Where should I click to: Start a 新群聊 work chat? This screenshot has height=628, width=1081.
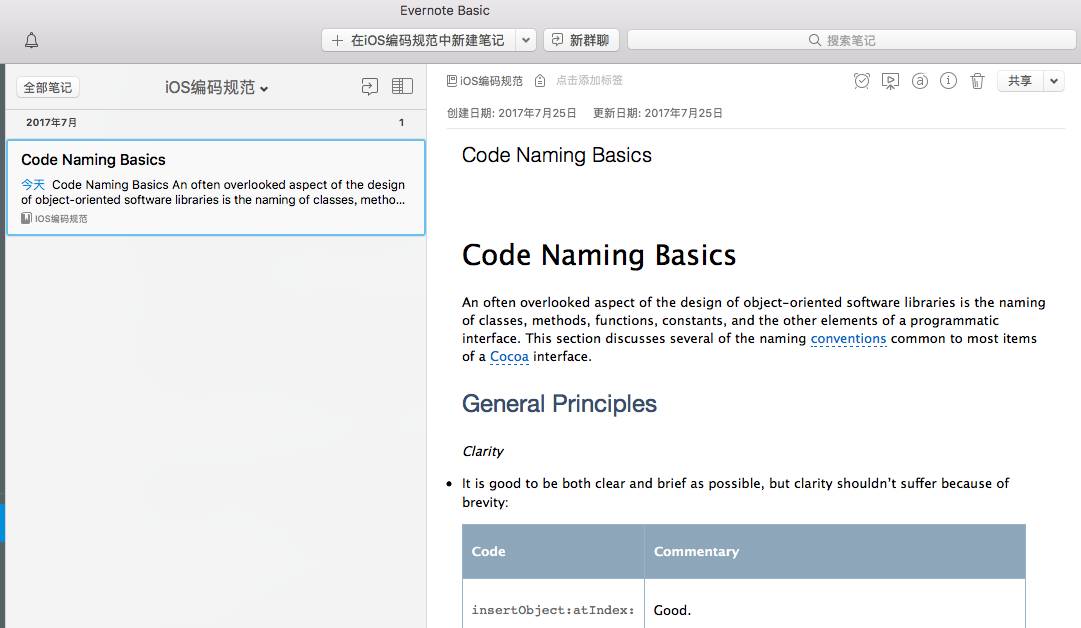[581, 40]
